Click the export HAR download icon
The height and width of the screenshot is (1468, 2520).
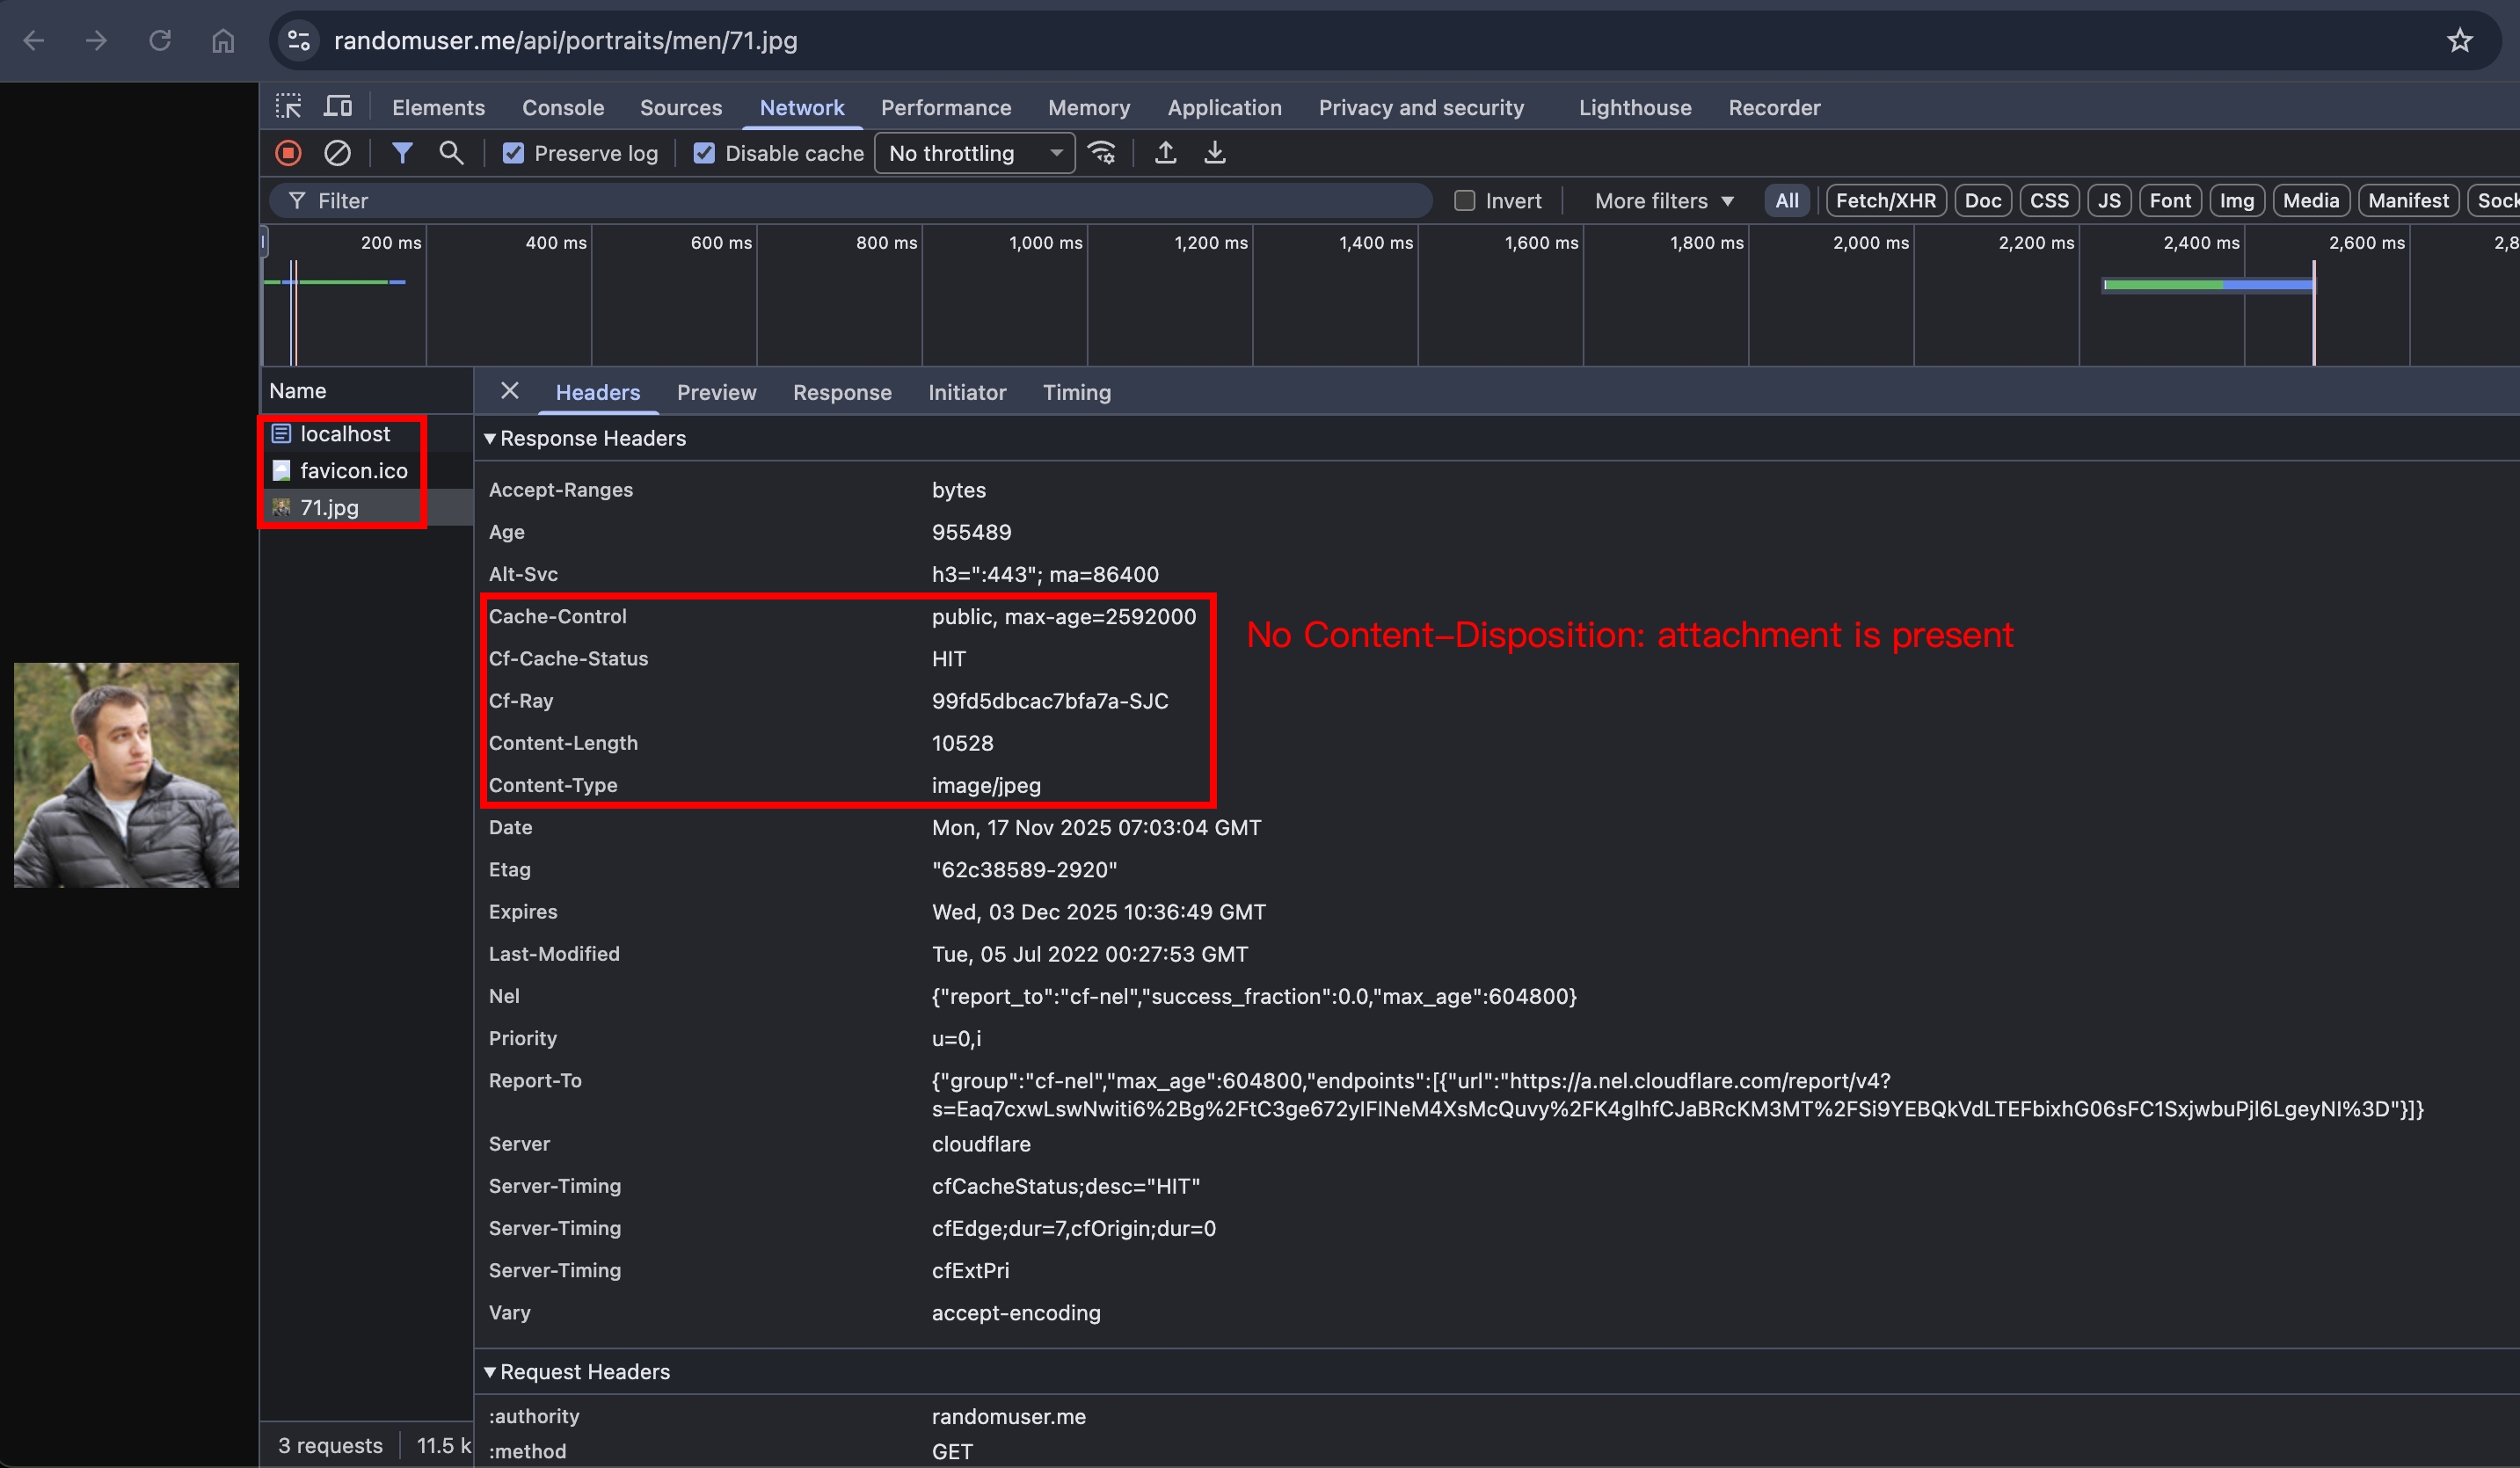[1214, 153]
